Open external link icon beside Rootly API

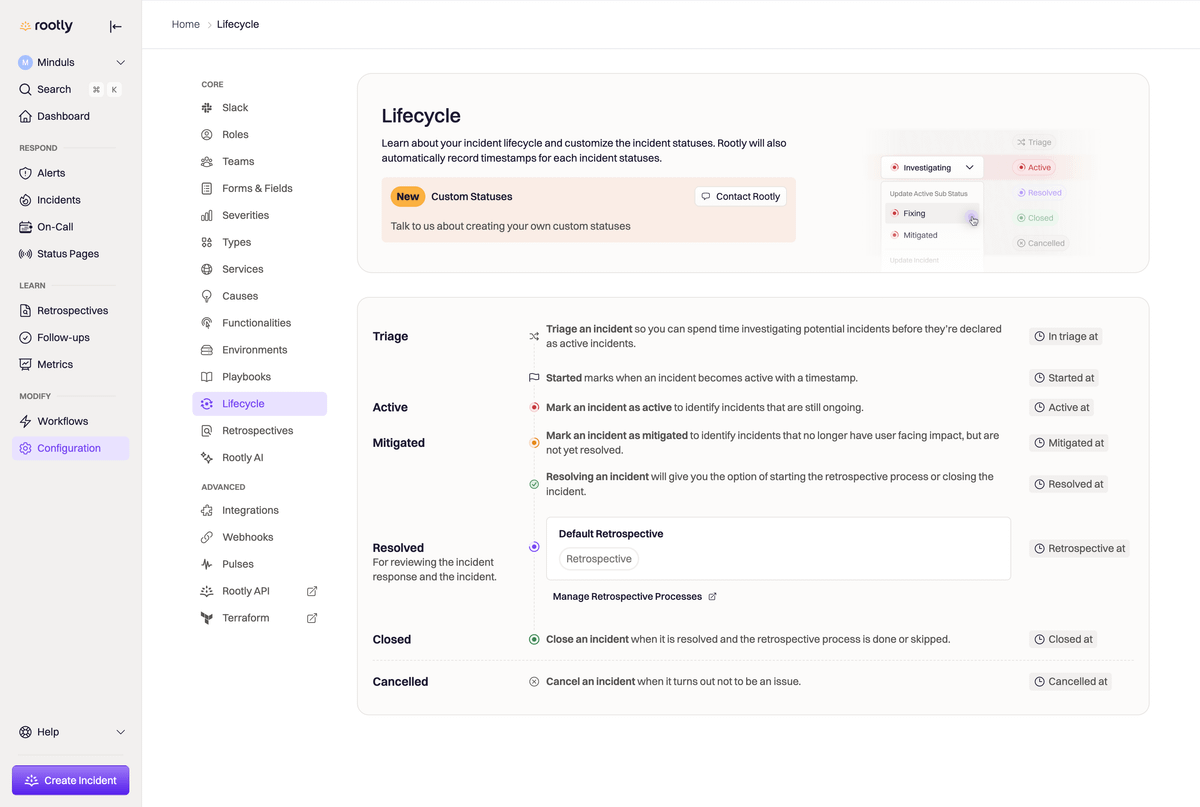coord(312,591)
